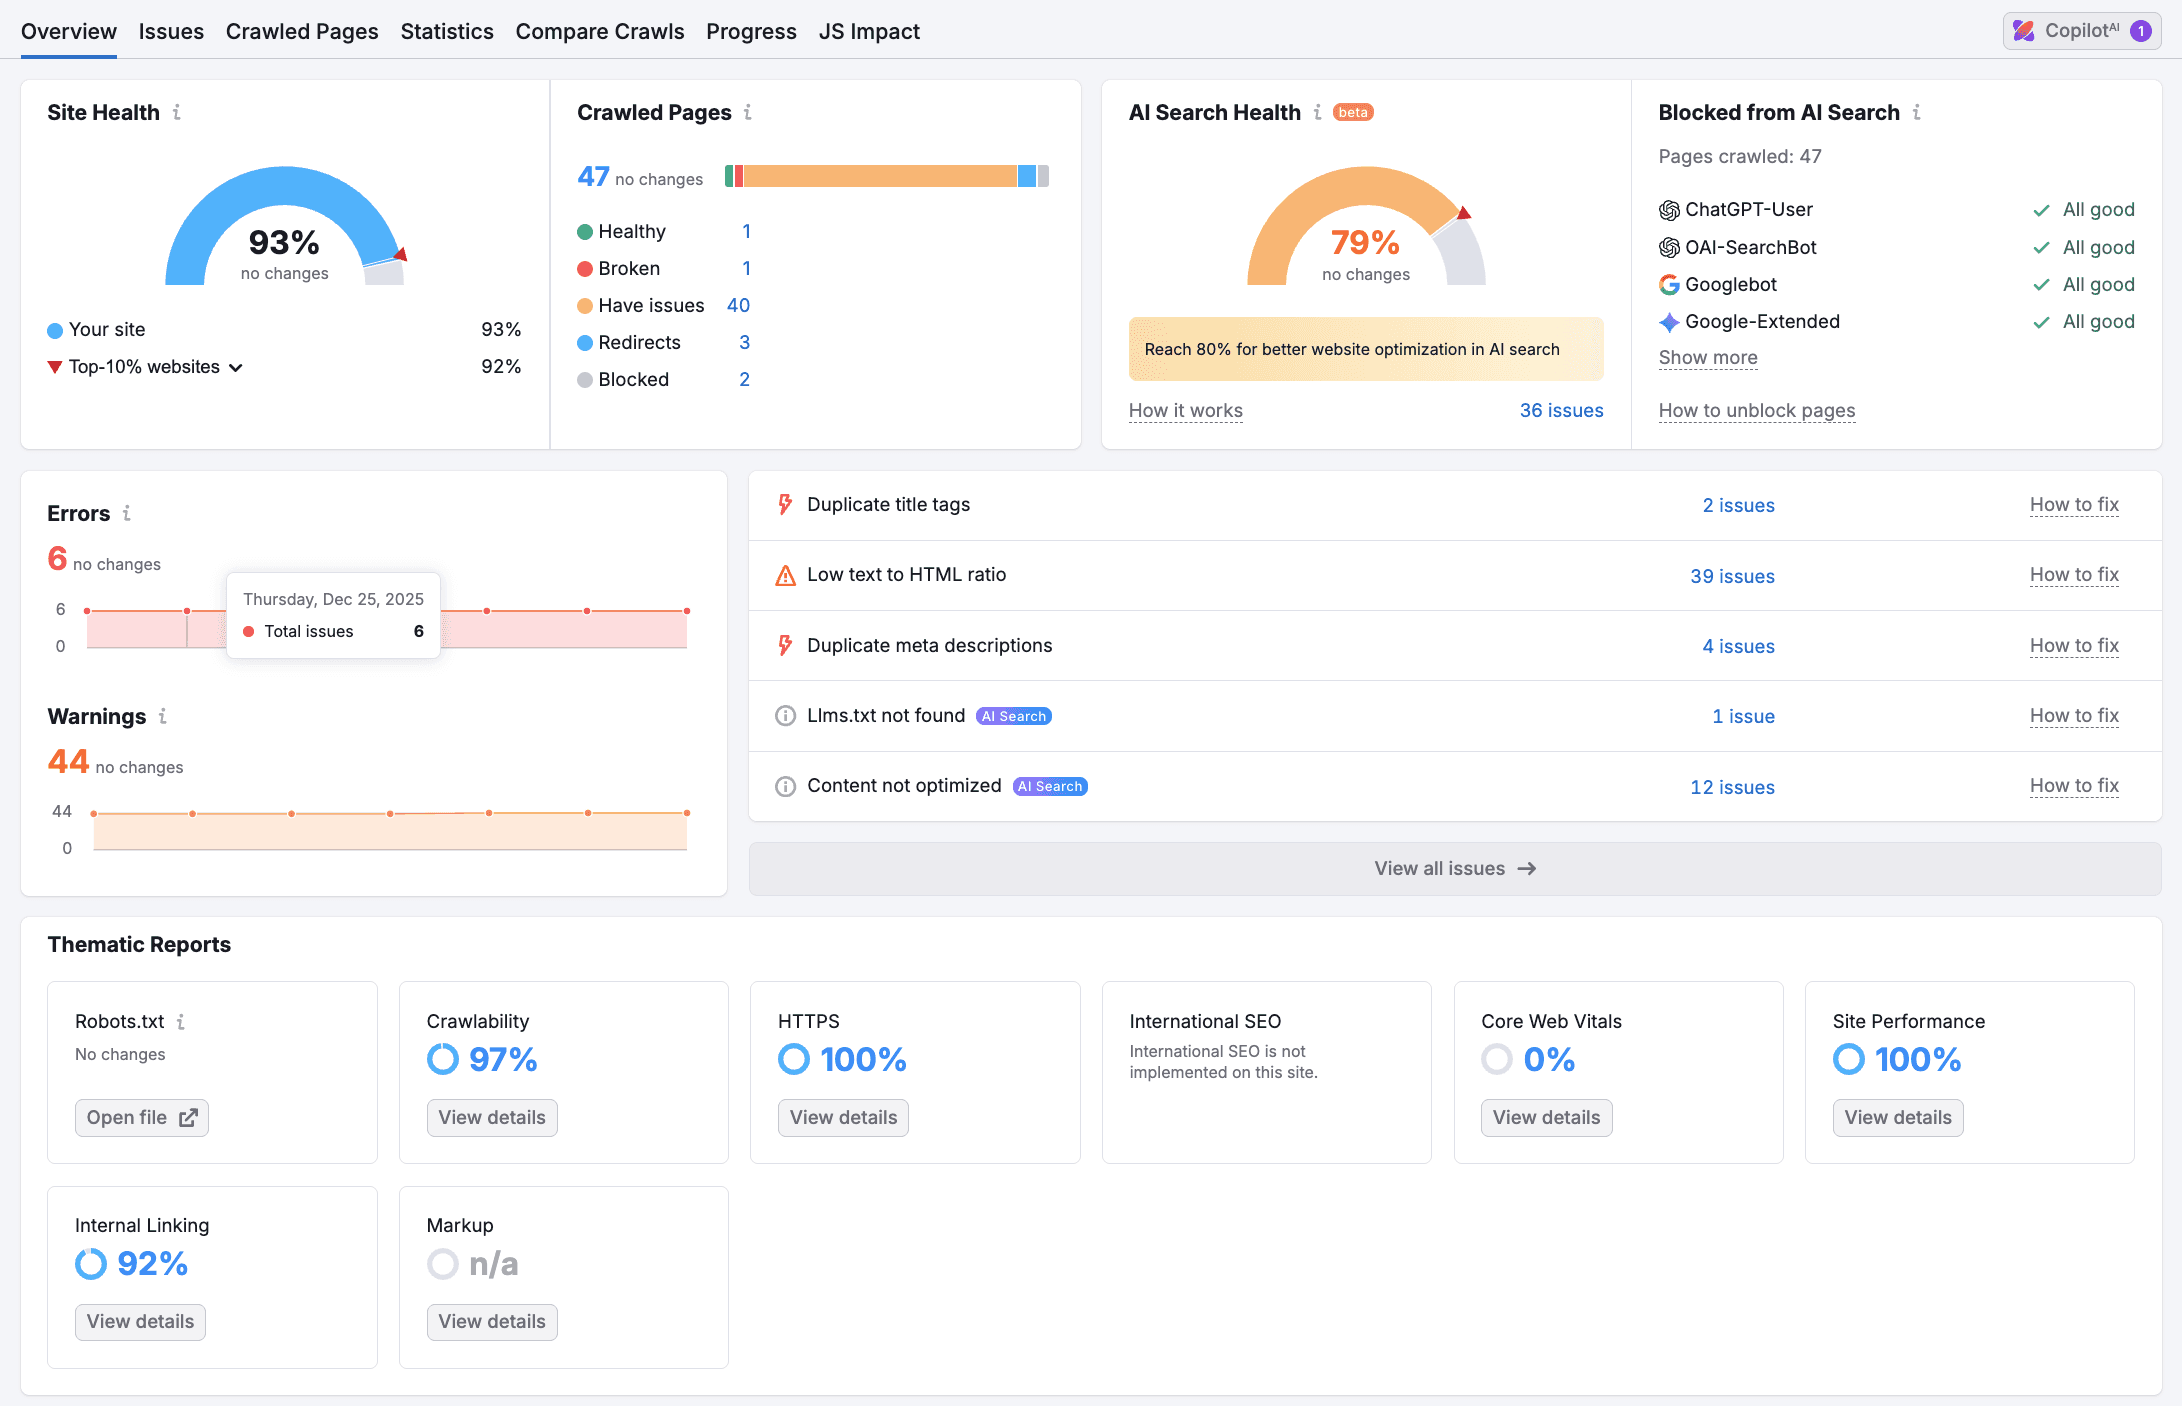Open the robots.txt file
This screenshot has width=2182, height=1406.
(x=141, y=1117)
